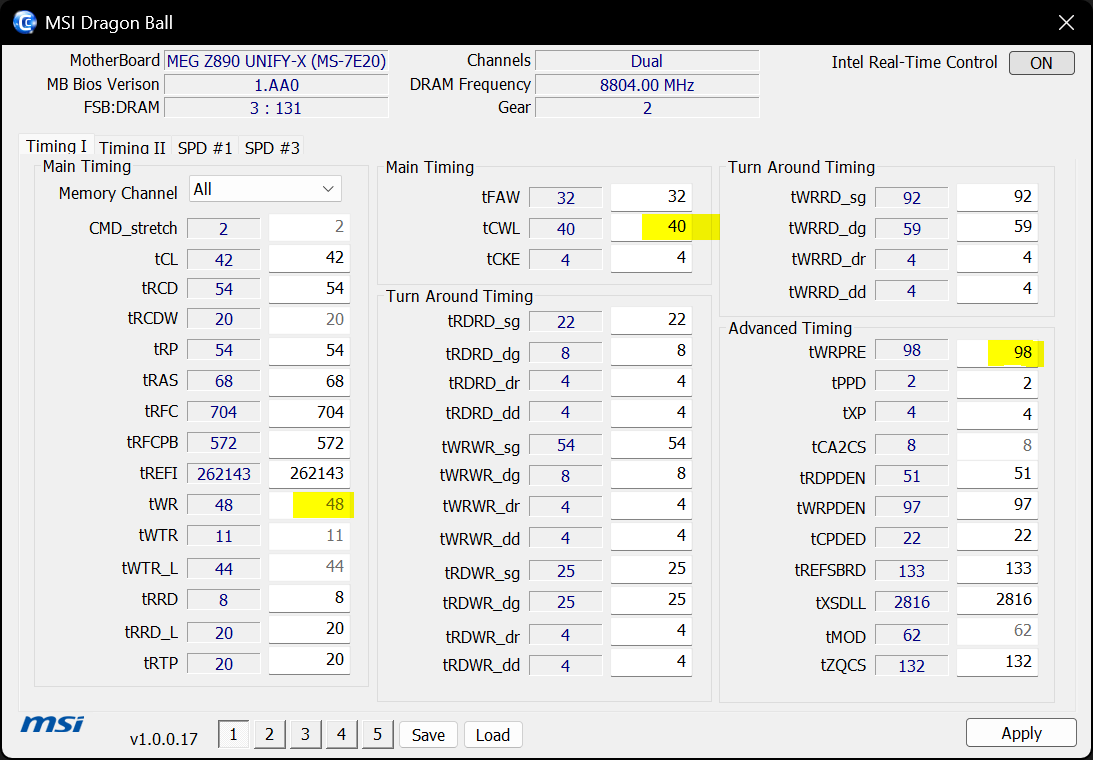This screenshot has height=760, width=1093.
Task: Click the Save button
Action: click(x=428, y=735)
